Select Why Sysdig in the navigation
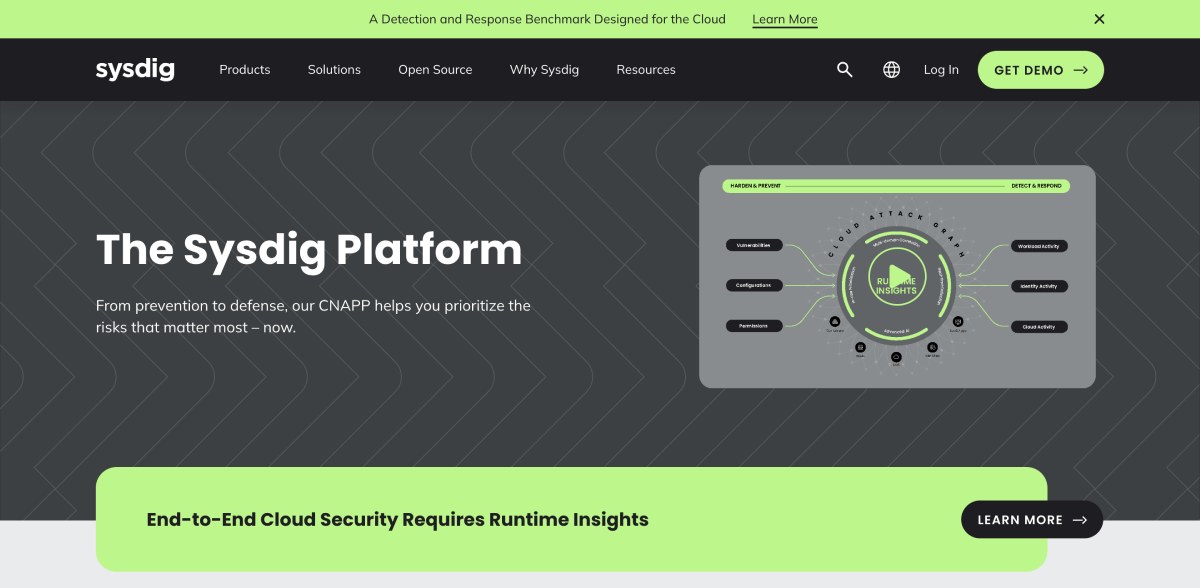This screenshot has width=1200, height=588. click(x=544, y=69)
